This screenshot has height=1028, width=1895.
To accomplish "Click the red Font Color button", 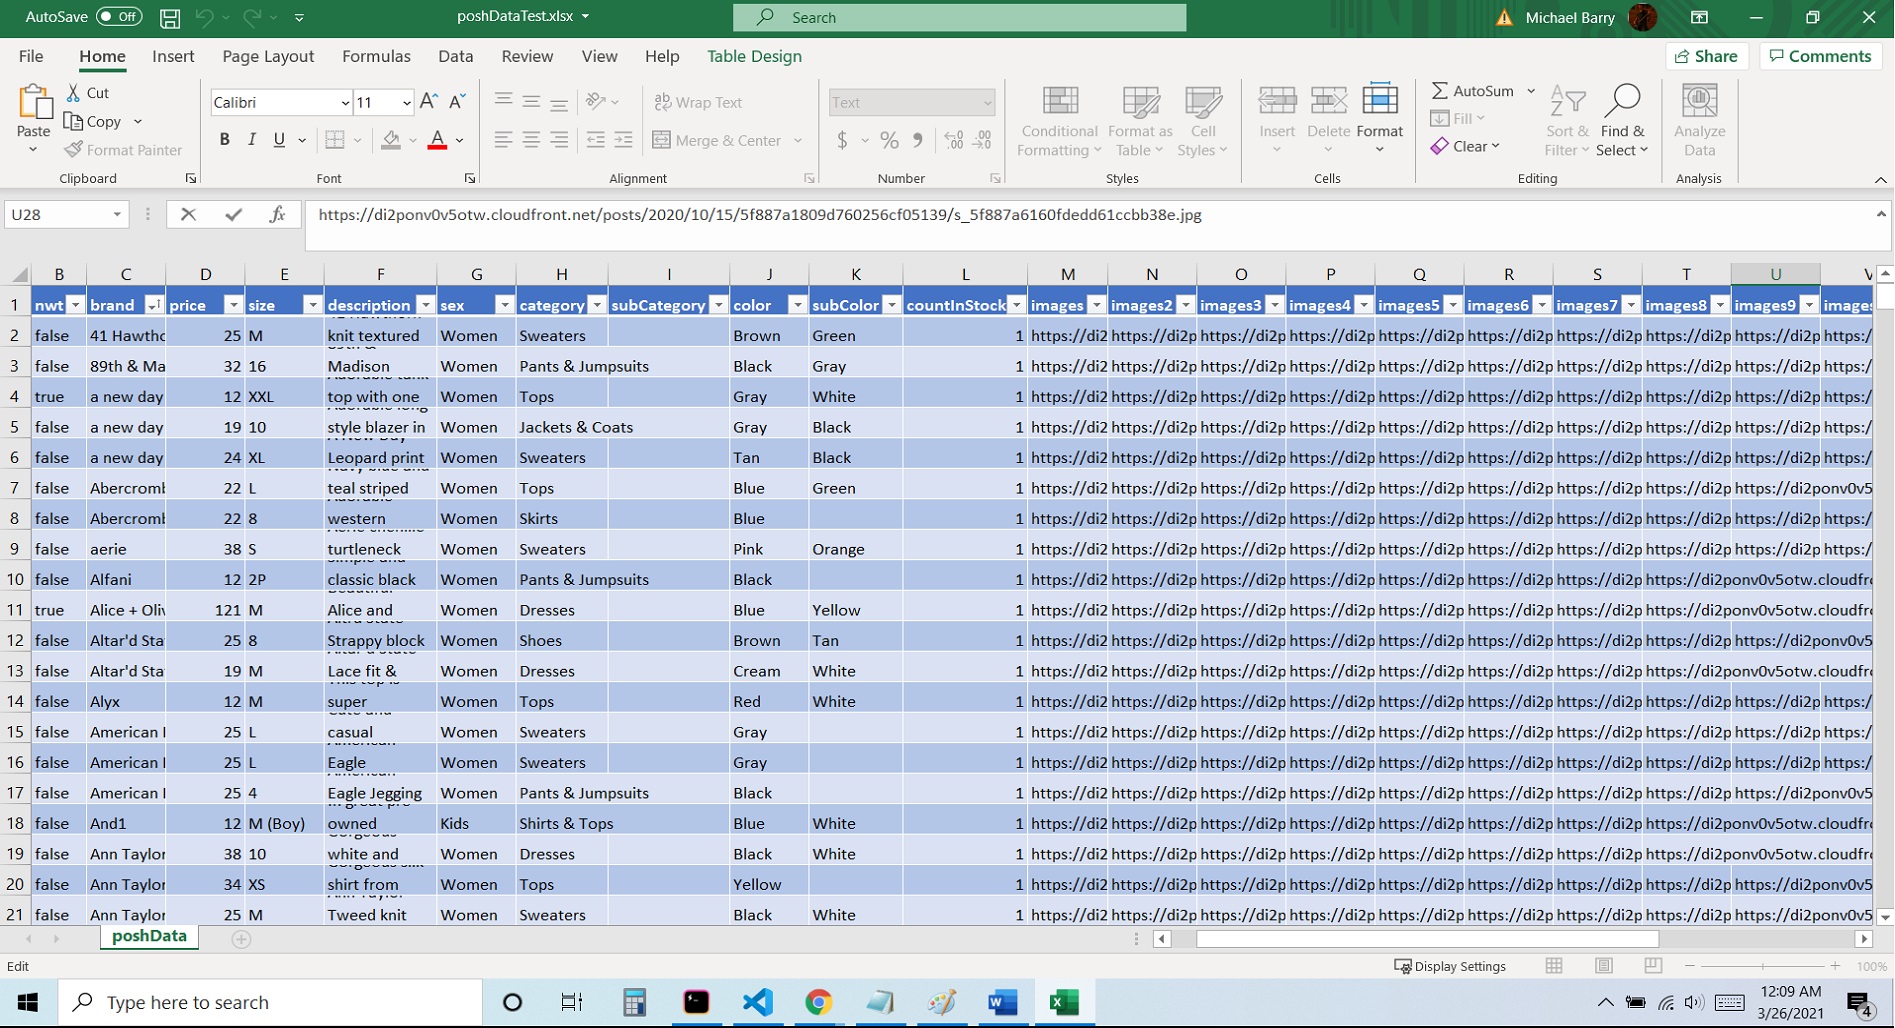I will 437,140.
